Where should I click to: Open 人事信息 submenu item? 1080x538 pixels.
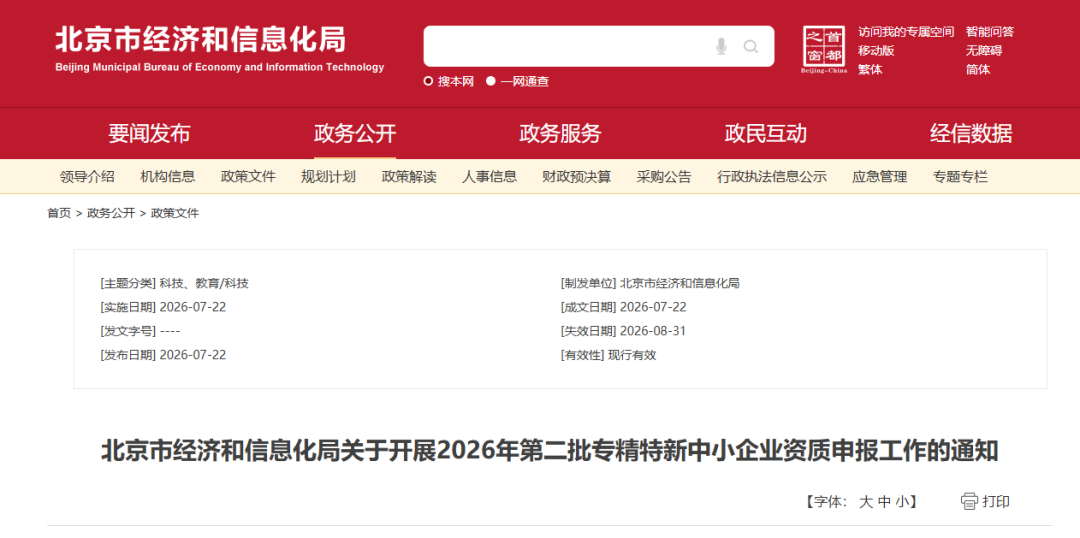[489, 177]
